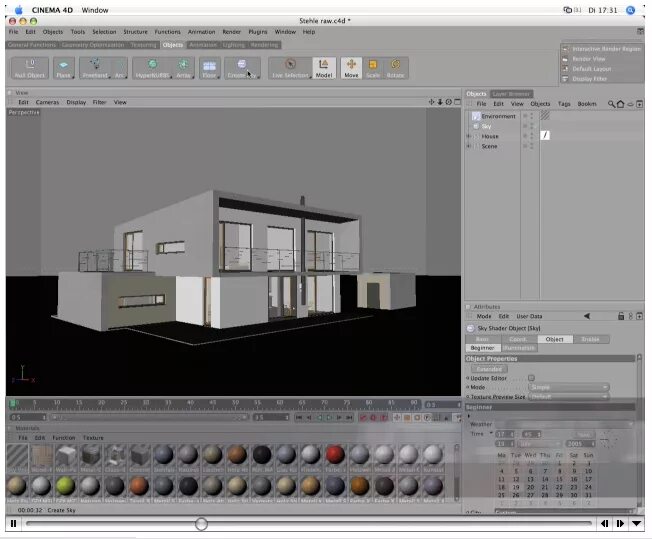Switch to Model mode
Image resolution: width=652 pixels, height=539 pixels.
click(x=324, y=68)
